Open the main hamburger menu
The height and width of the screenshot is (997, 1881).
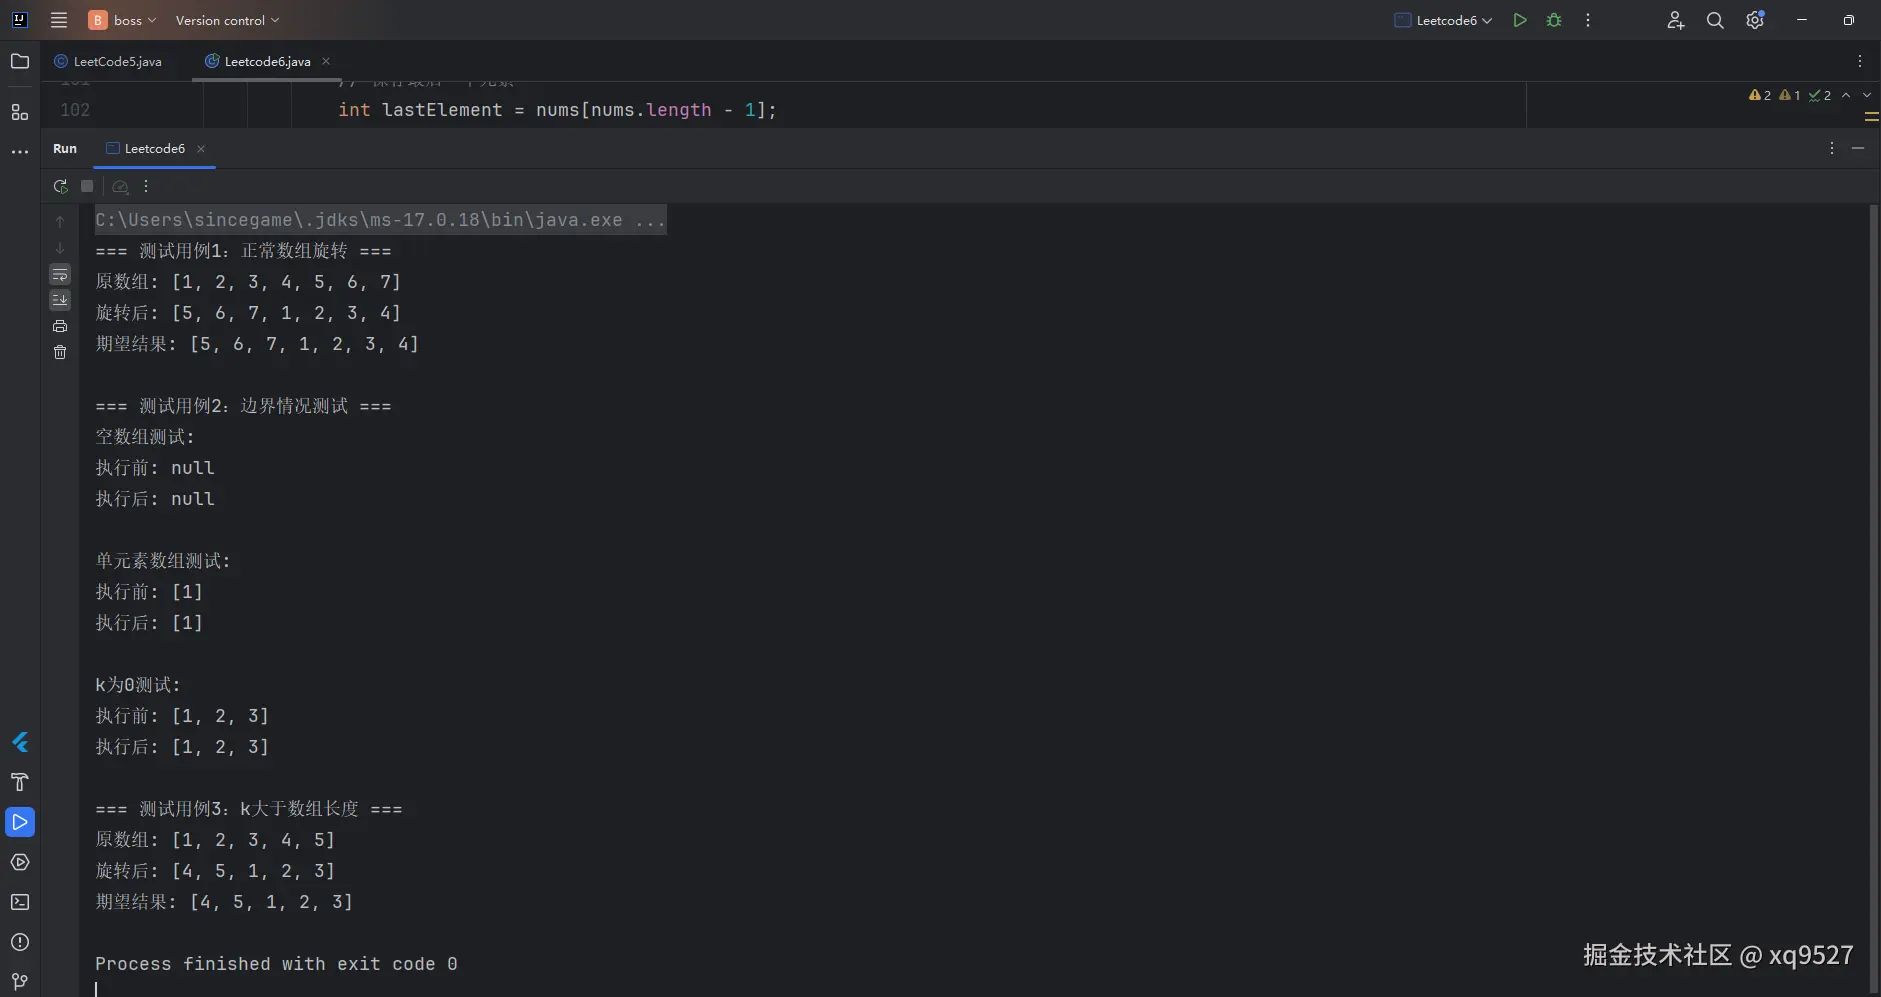(x=59, y=20)
